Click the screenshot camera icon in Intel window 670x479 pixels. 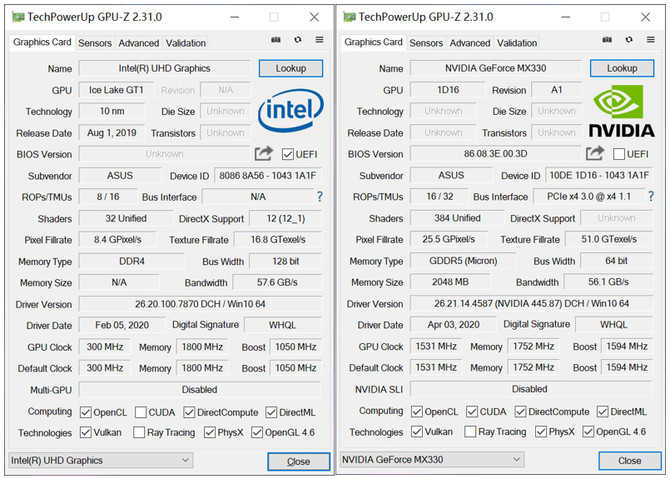pos(276,40)
